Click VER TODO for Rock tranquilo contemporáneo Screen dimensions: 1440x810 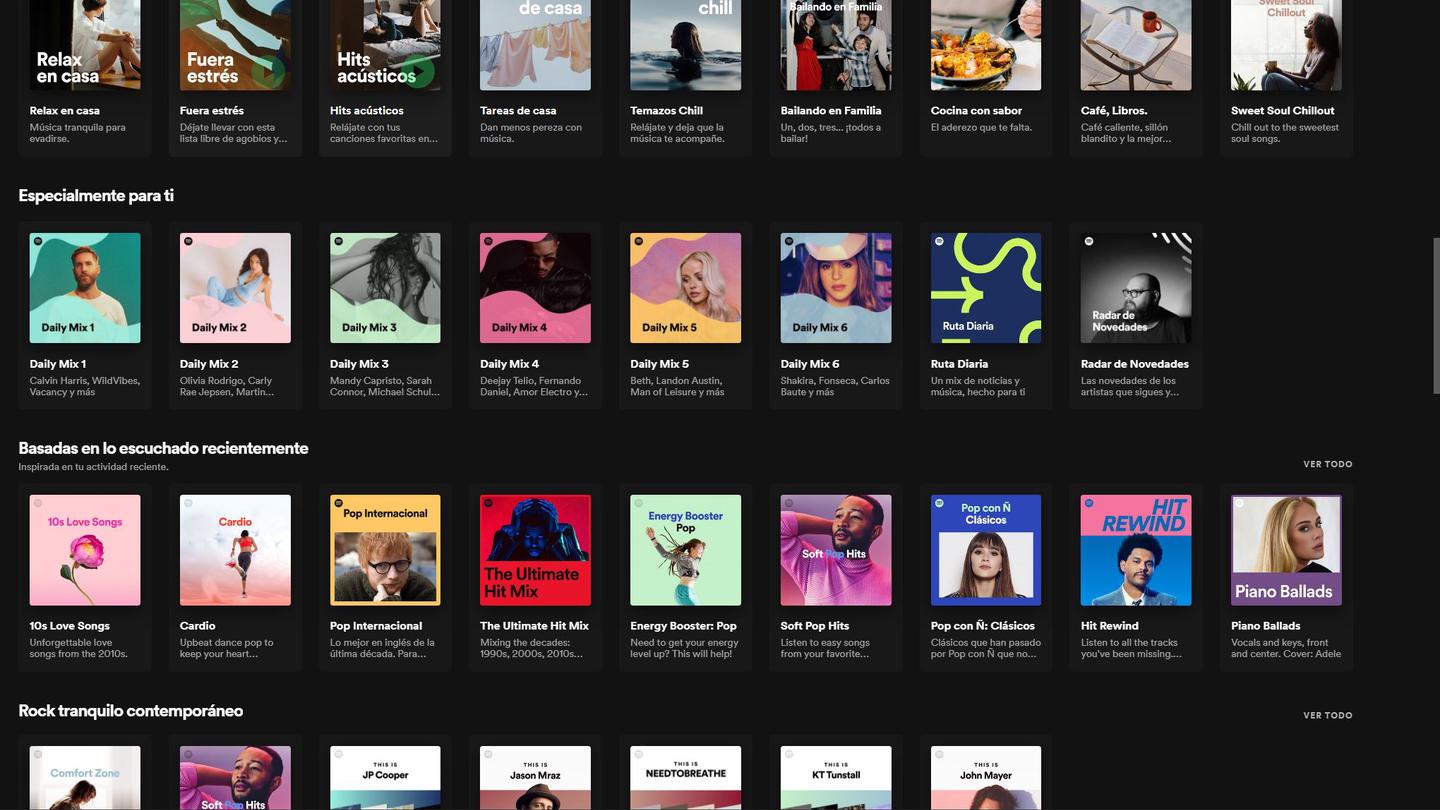(1327, 715)
